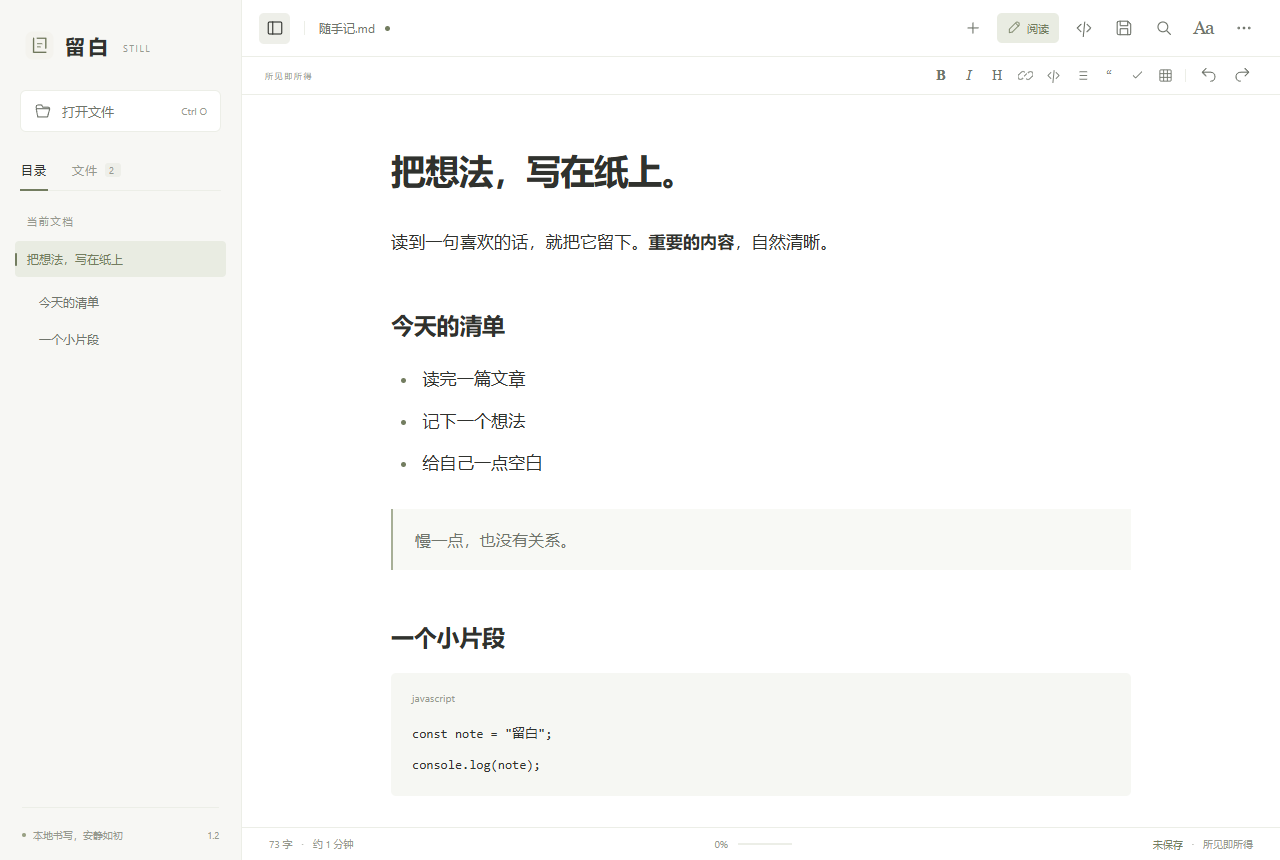
Task: Click list item 给自己一点空白
Action: (482, 463)
